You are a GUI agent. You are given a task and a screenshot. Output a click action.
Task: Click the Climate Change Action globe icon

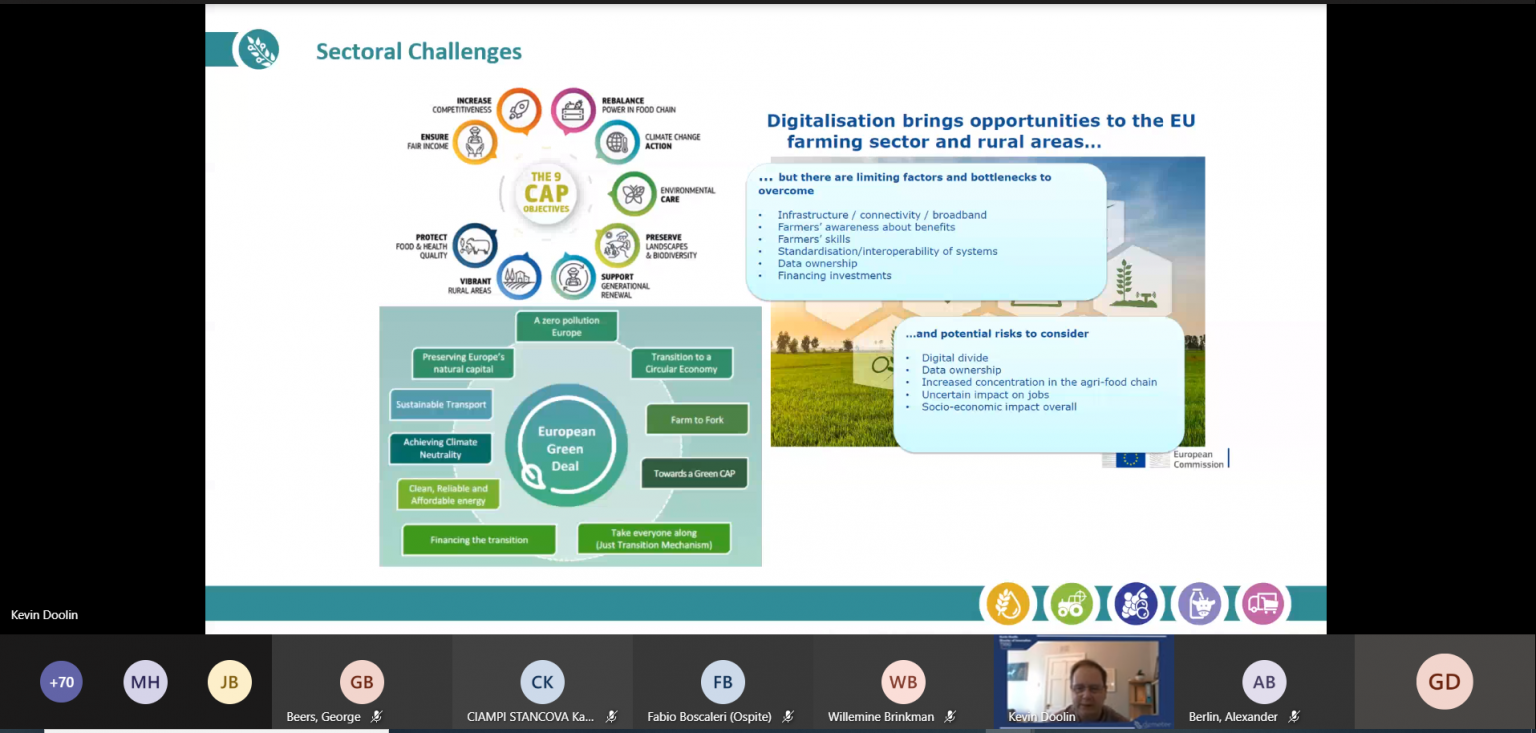click(x=617, y=142)
